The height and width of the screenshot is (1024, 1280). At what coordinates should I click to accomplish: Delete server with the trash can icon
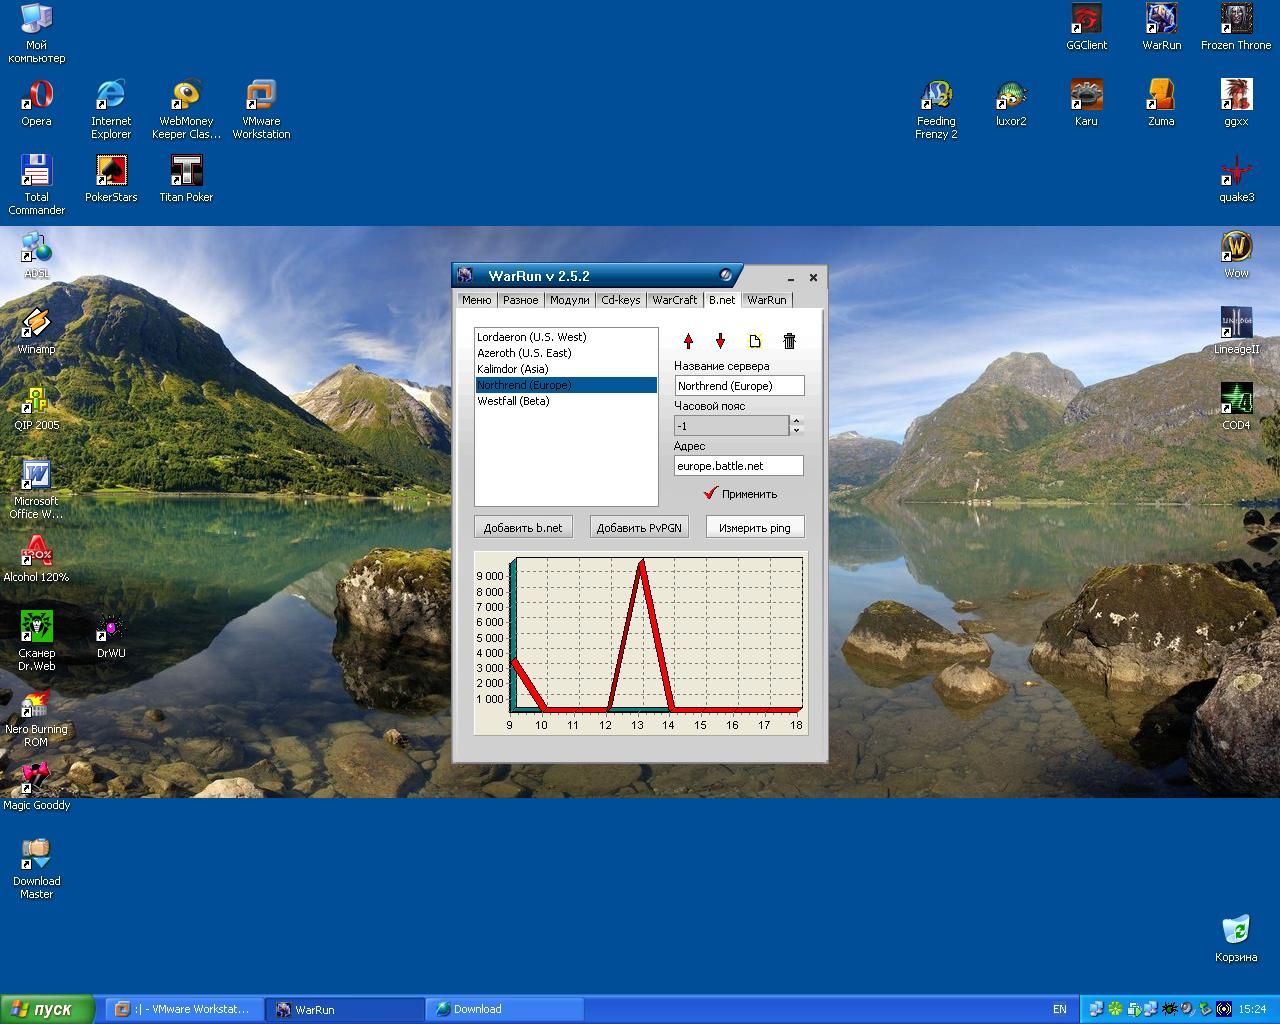(x=789, y=342)
